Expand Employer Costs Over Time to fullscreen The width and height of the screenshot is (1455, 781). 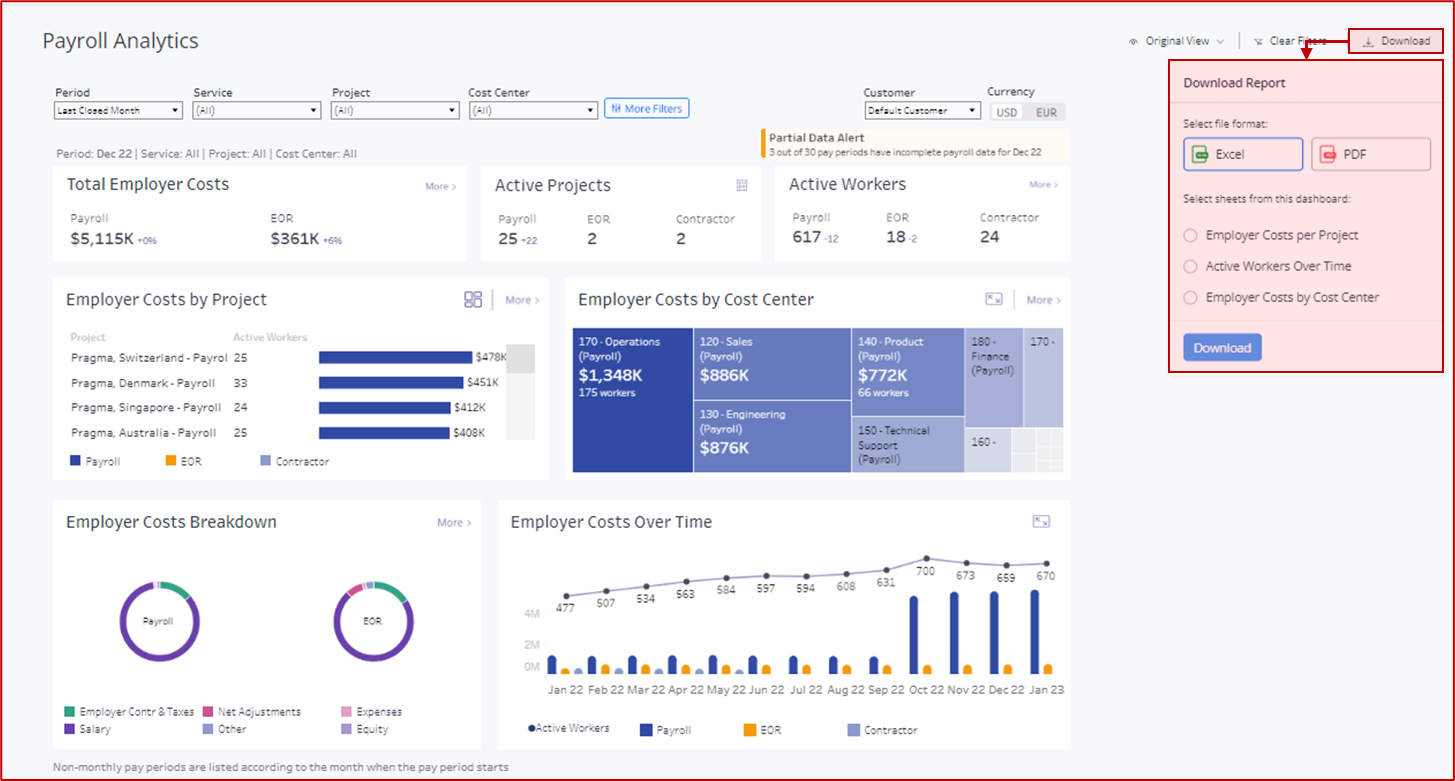click(1041, 521)
